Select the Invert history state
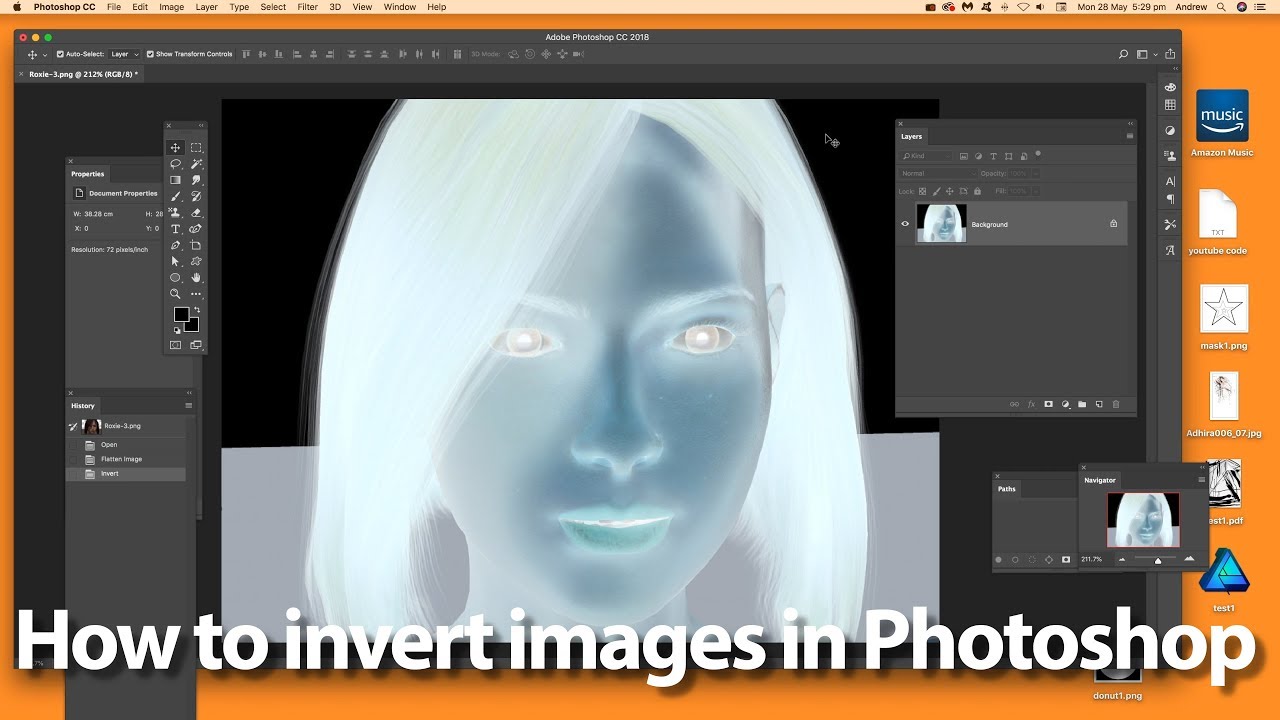Viewport: 1280px width, 720px height. [126, 473]
